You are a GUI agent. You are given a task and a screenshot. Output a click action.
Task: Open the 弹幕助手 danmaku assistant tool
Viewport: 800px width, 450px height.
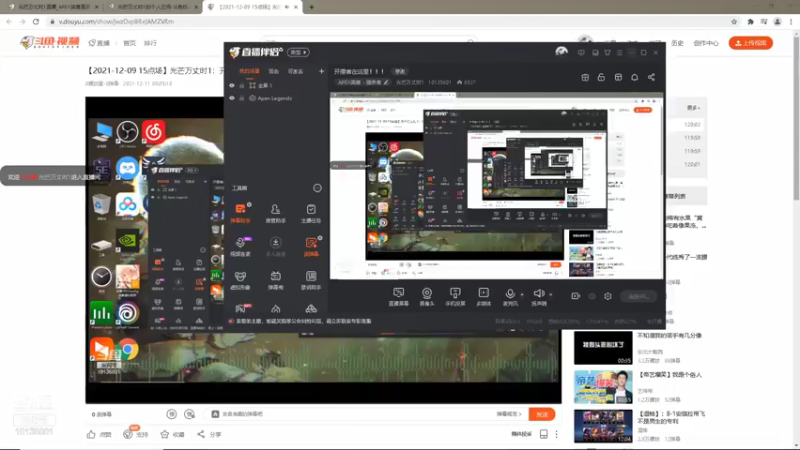[x=240, y=213]
